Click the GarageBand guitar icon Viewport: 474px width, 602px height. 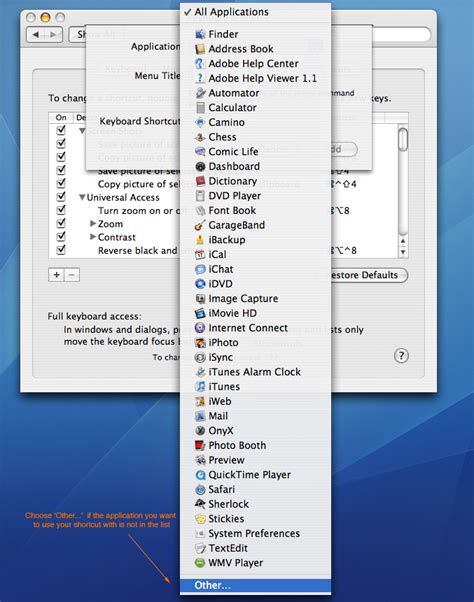pyautogui.click(x=200, y=225)
